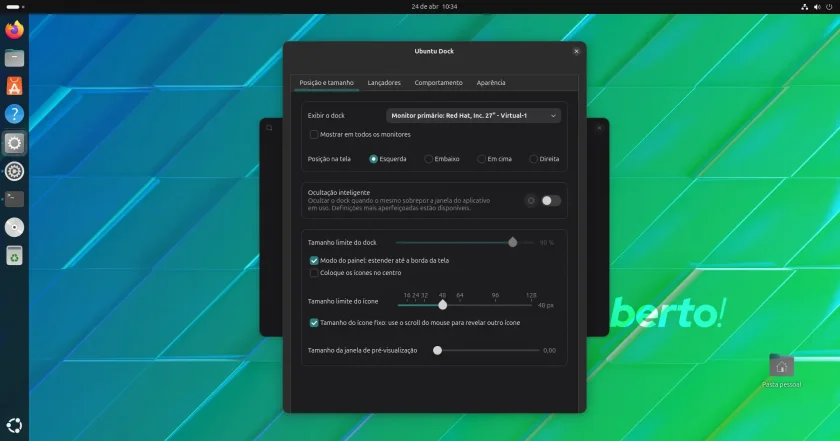The image size is (840, 441).
Task: Select the Esquerda position radio button
Action: tap(373, 159)
